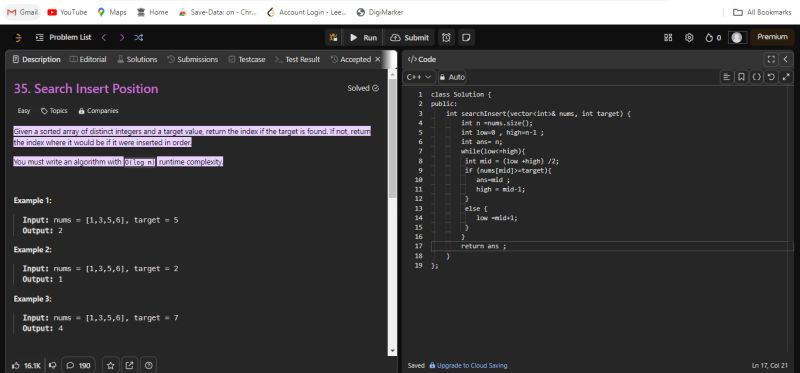
Task: Click the Easy difficulty tag
Action: (x=24, y=111)
